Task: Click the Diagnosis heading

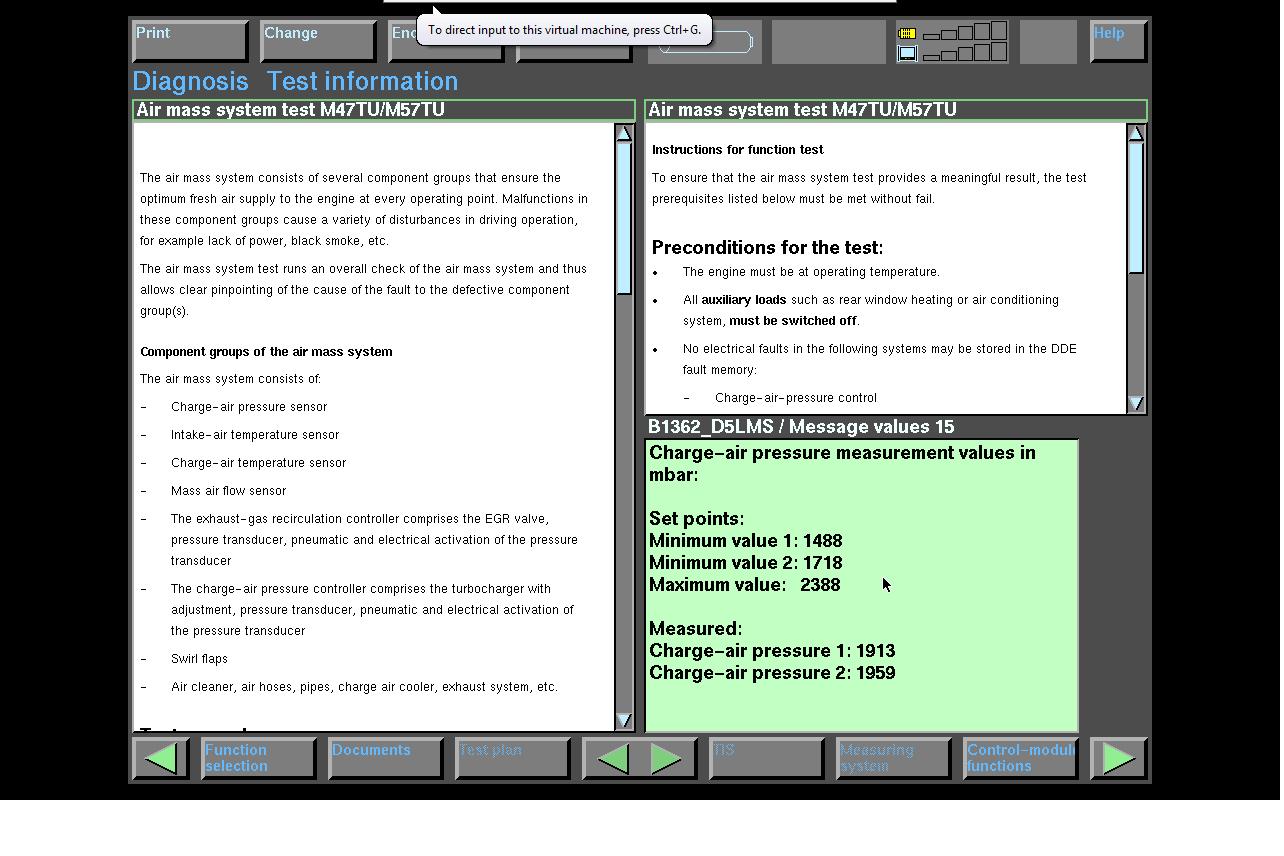Action: 190,81
